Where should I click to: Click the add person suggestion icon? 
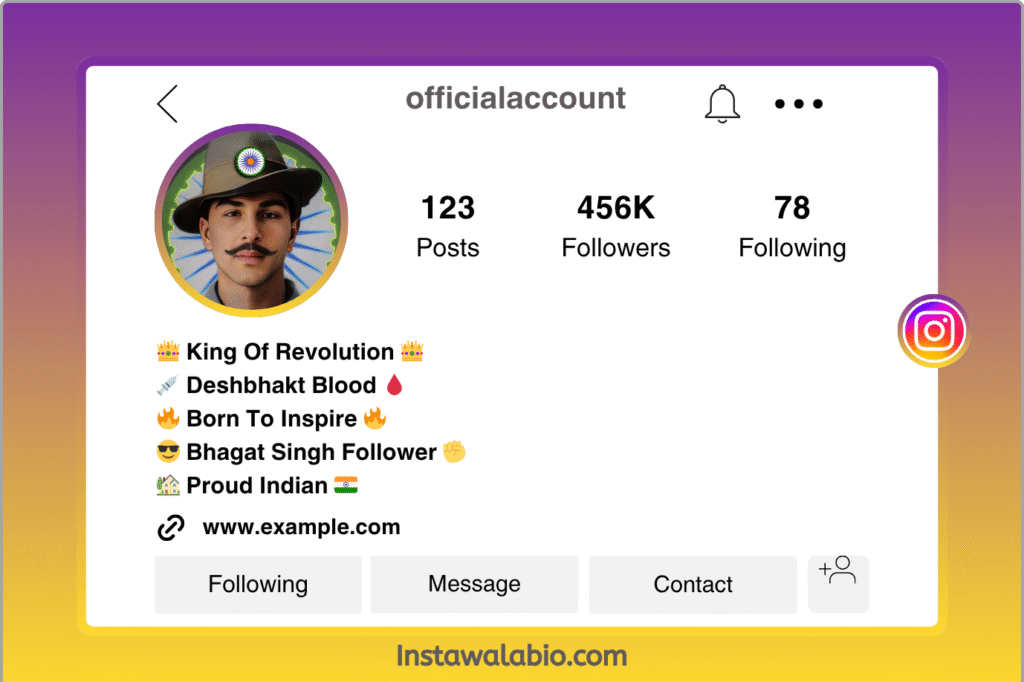(x=838, y=582)
